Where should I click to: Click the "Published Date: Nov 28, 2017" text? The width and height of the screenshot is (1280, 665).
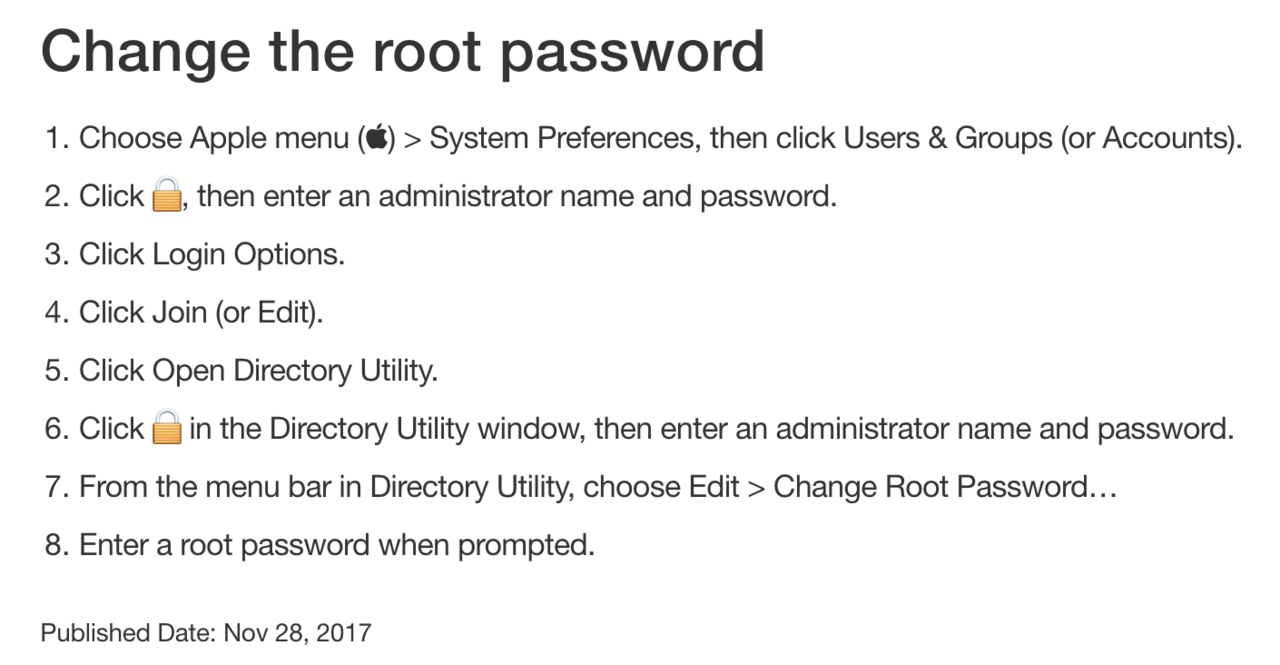point(206,633)
